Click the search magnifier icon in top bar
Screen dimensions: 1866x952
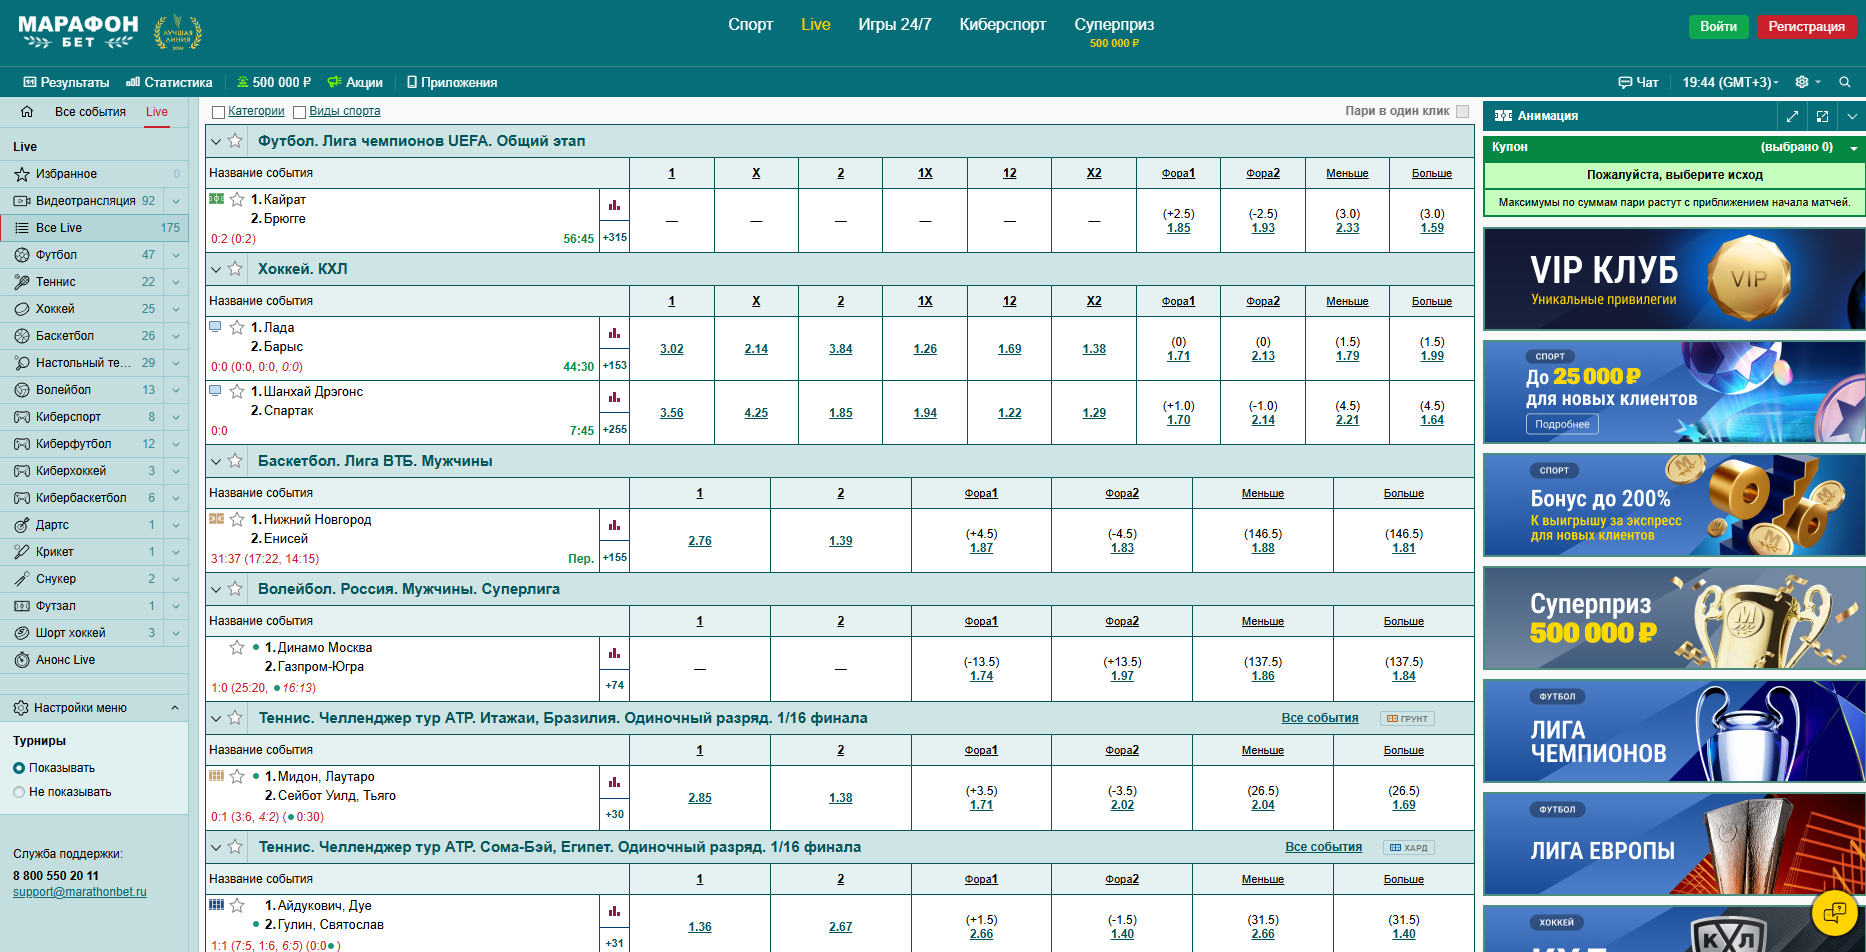[x=1845, y=82]
